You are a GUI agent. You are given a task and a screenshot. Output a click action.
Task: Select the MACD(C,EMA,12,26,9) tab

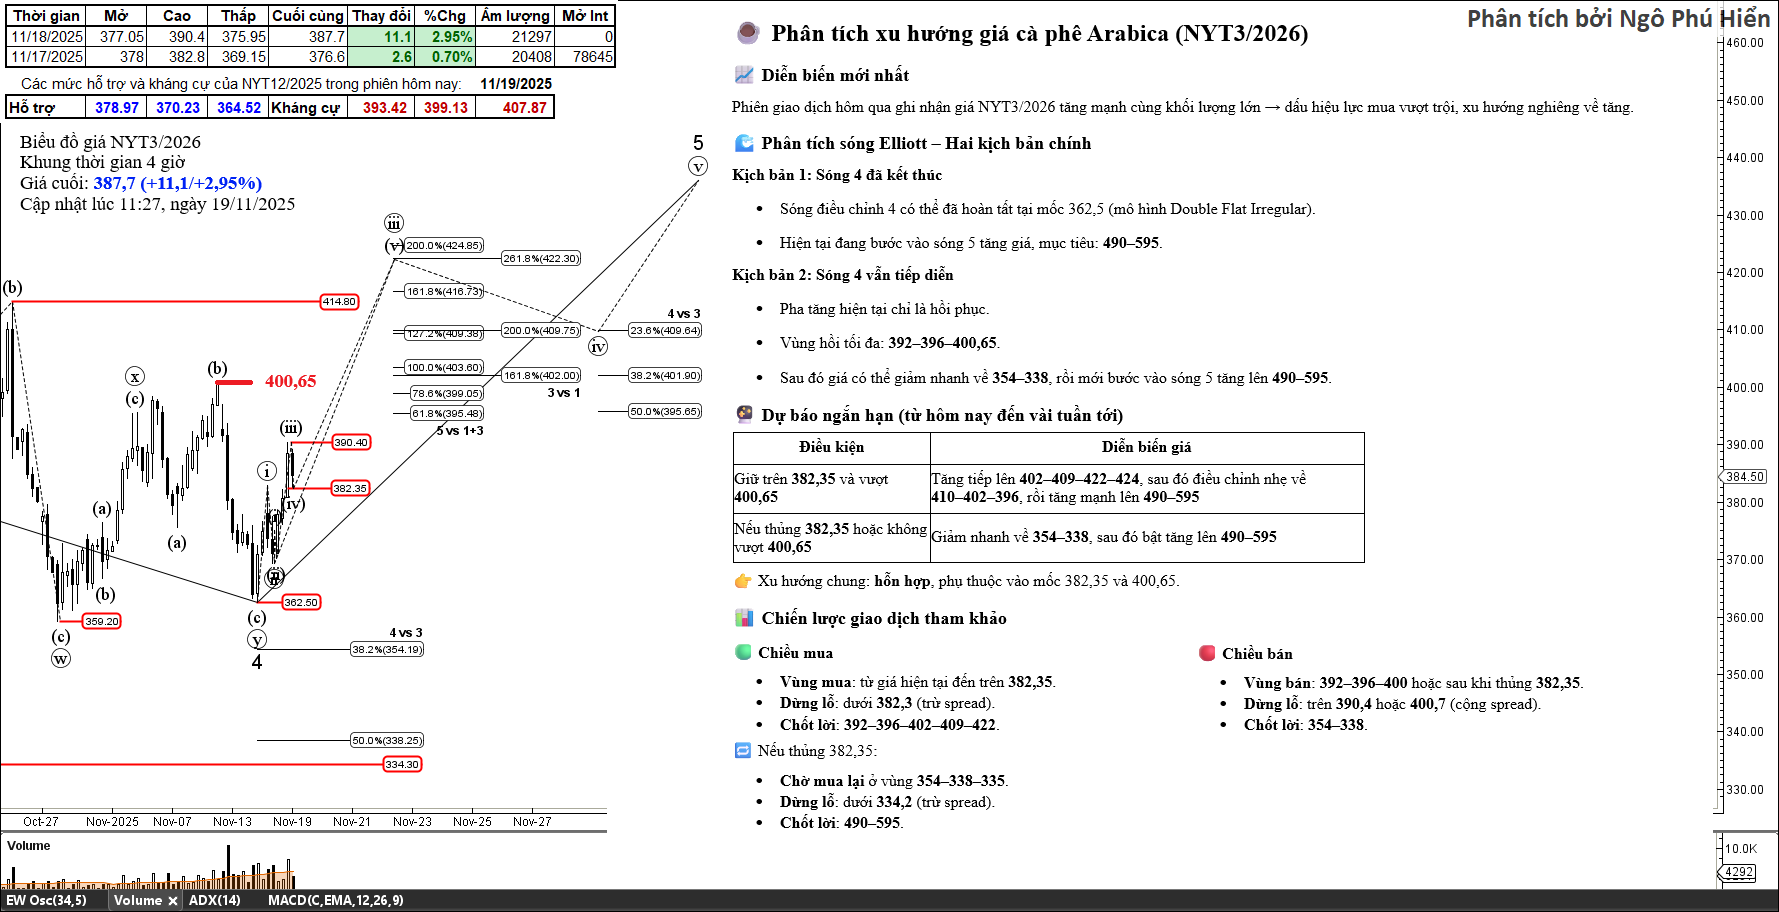pyautogui.click(x=335, y=900)
